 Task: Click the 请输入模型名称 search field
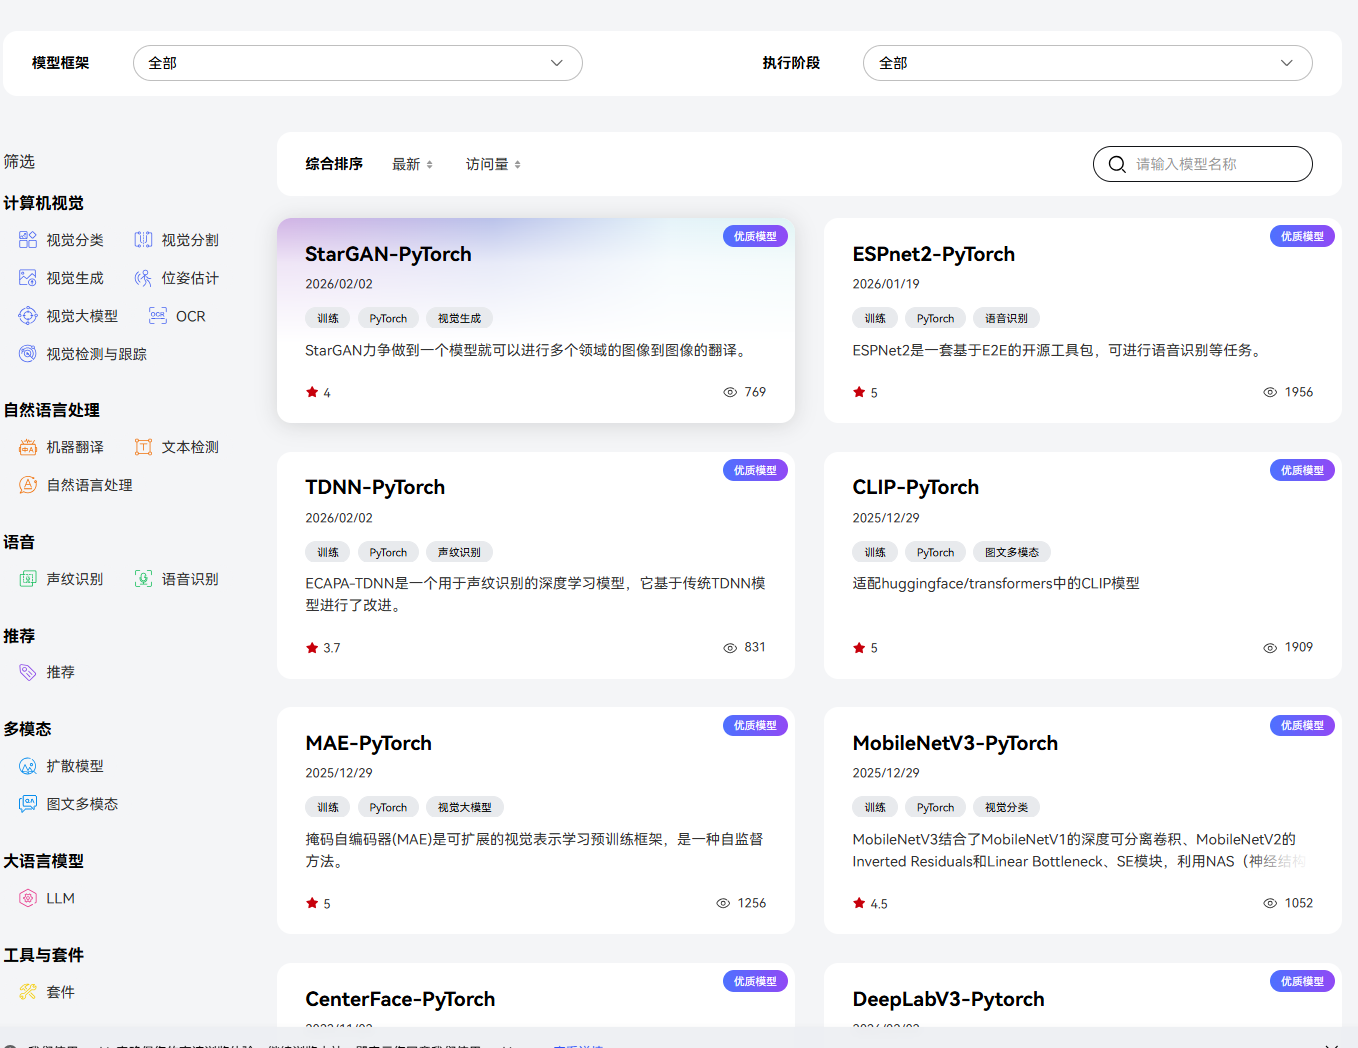tap(1203, 164)
